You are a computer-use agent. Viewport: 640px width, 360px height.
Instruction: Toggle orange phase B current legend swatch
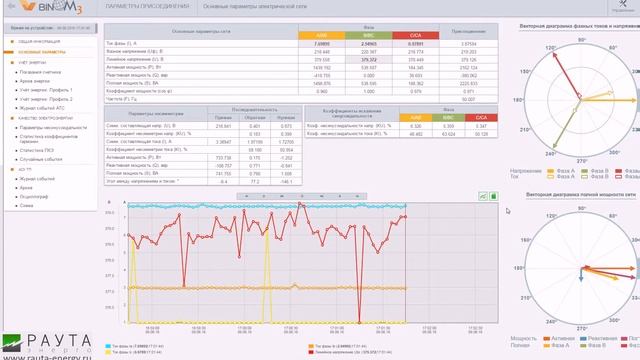[311, 346]
